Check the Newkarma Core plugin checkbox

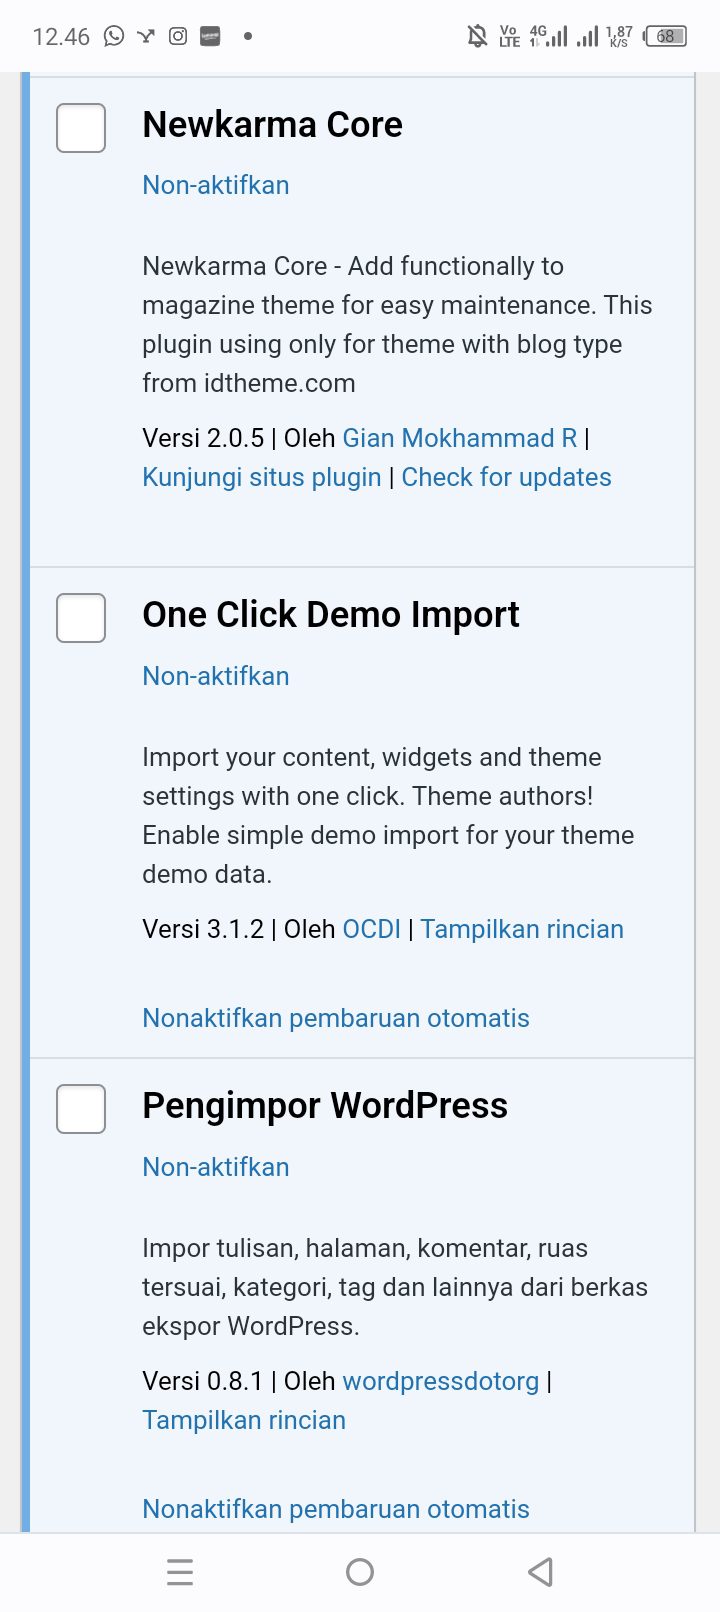tap(81, 128)
